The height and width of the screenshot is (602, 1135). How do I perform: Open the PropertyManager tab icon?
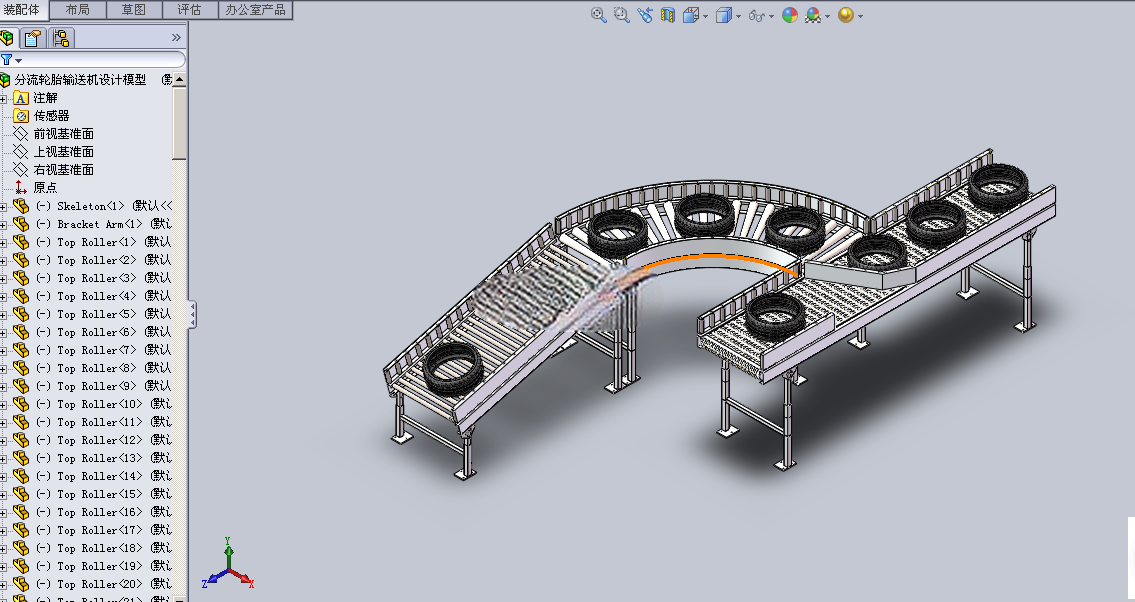click(33, 38)
